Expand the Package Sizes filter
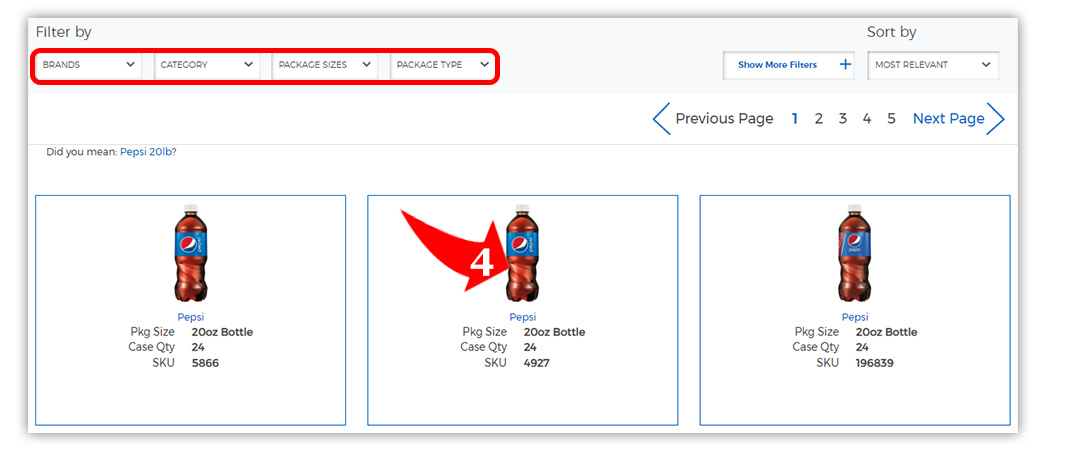The width and height of the screenshot is (1080, 450). [324, 65]
